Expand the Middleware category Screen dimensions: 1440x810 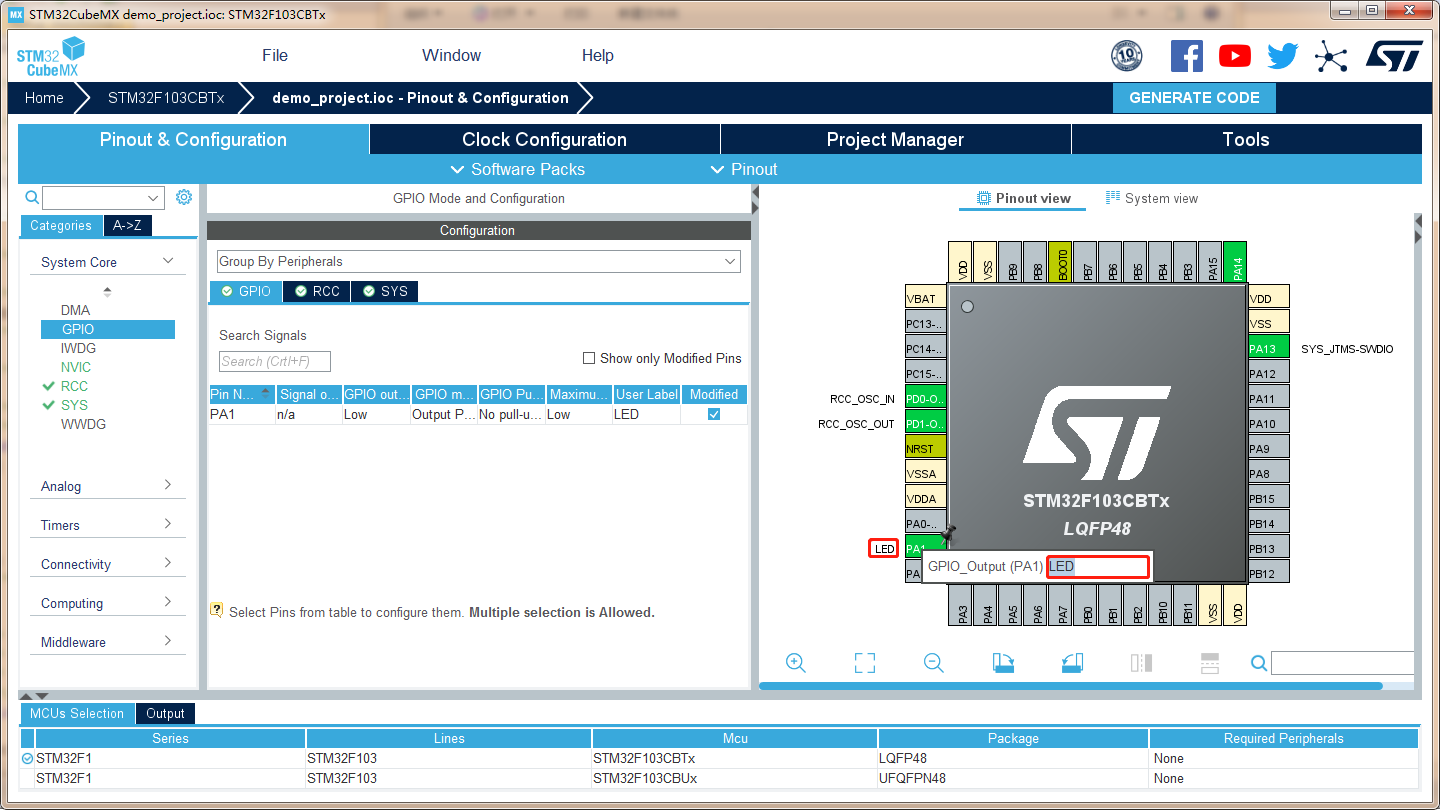click(108, 642)
